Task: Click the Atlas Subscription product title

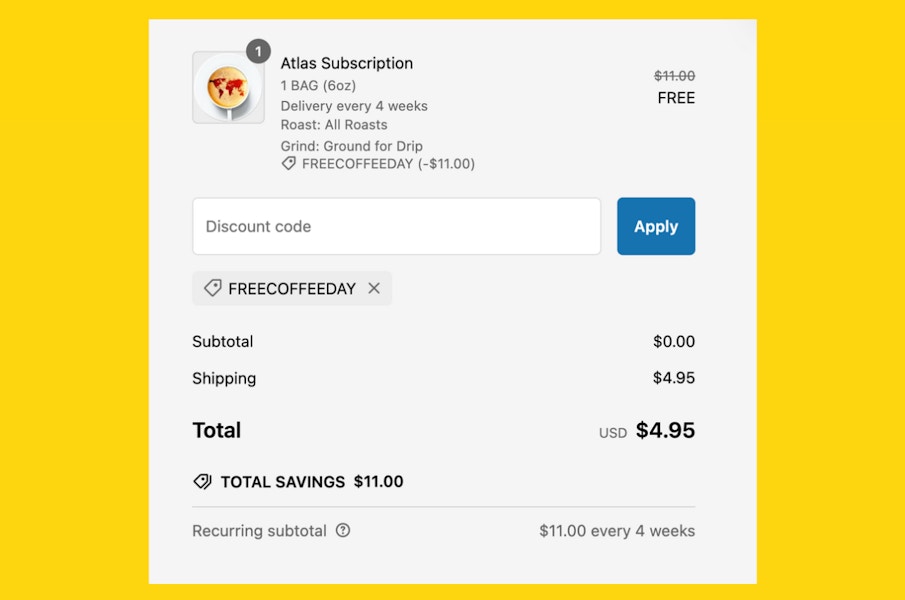Action: coord(346,63)
